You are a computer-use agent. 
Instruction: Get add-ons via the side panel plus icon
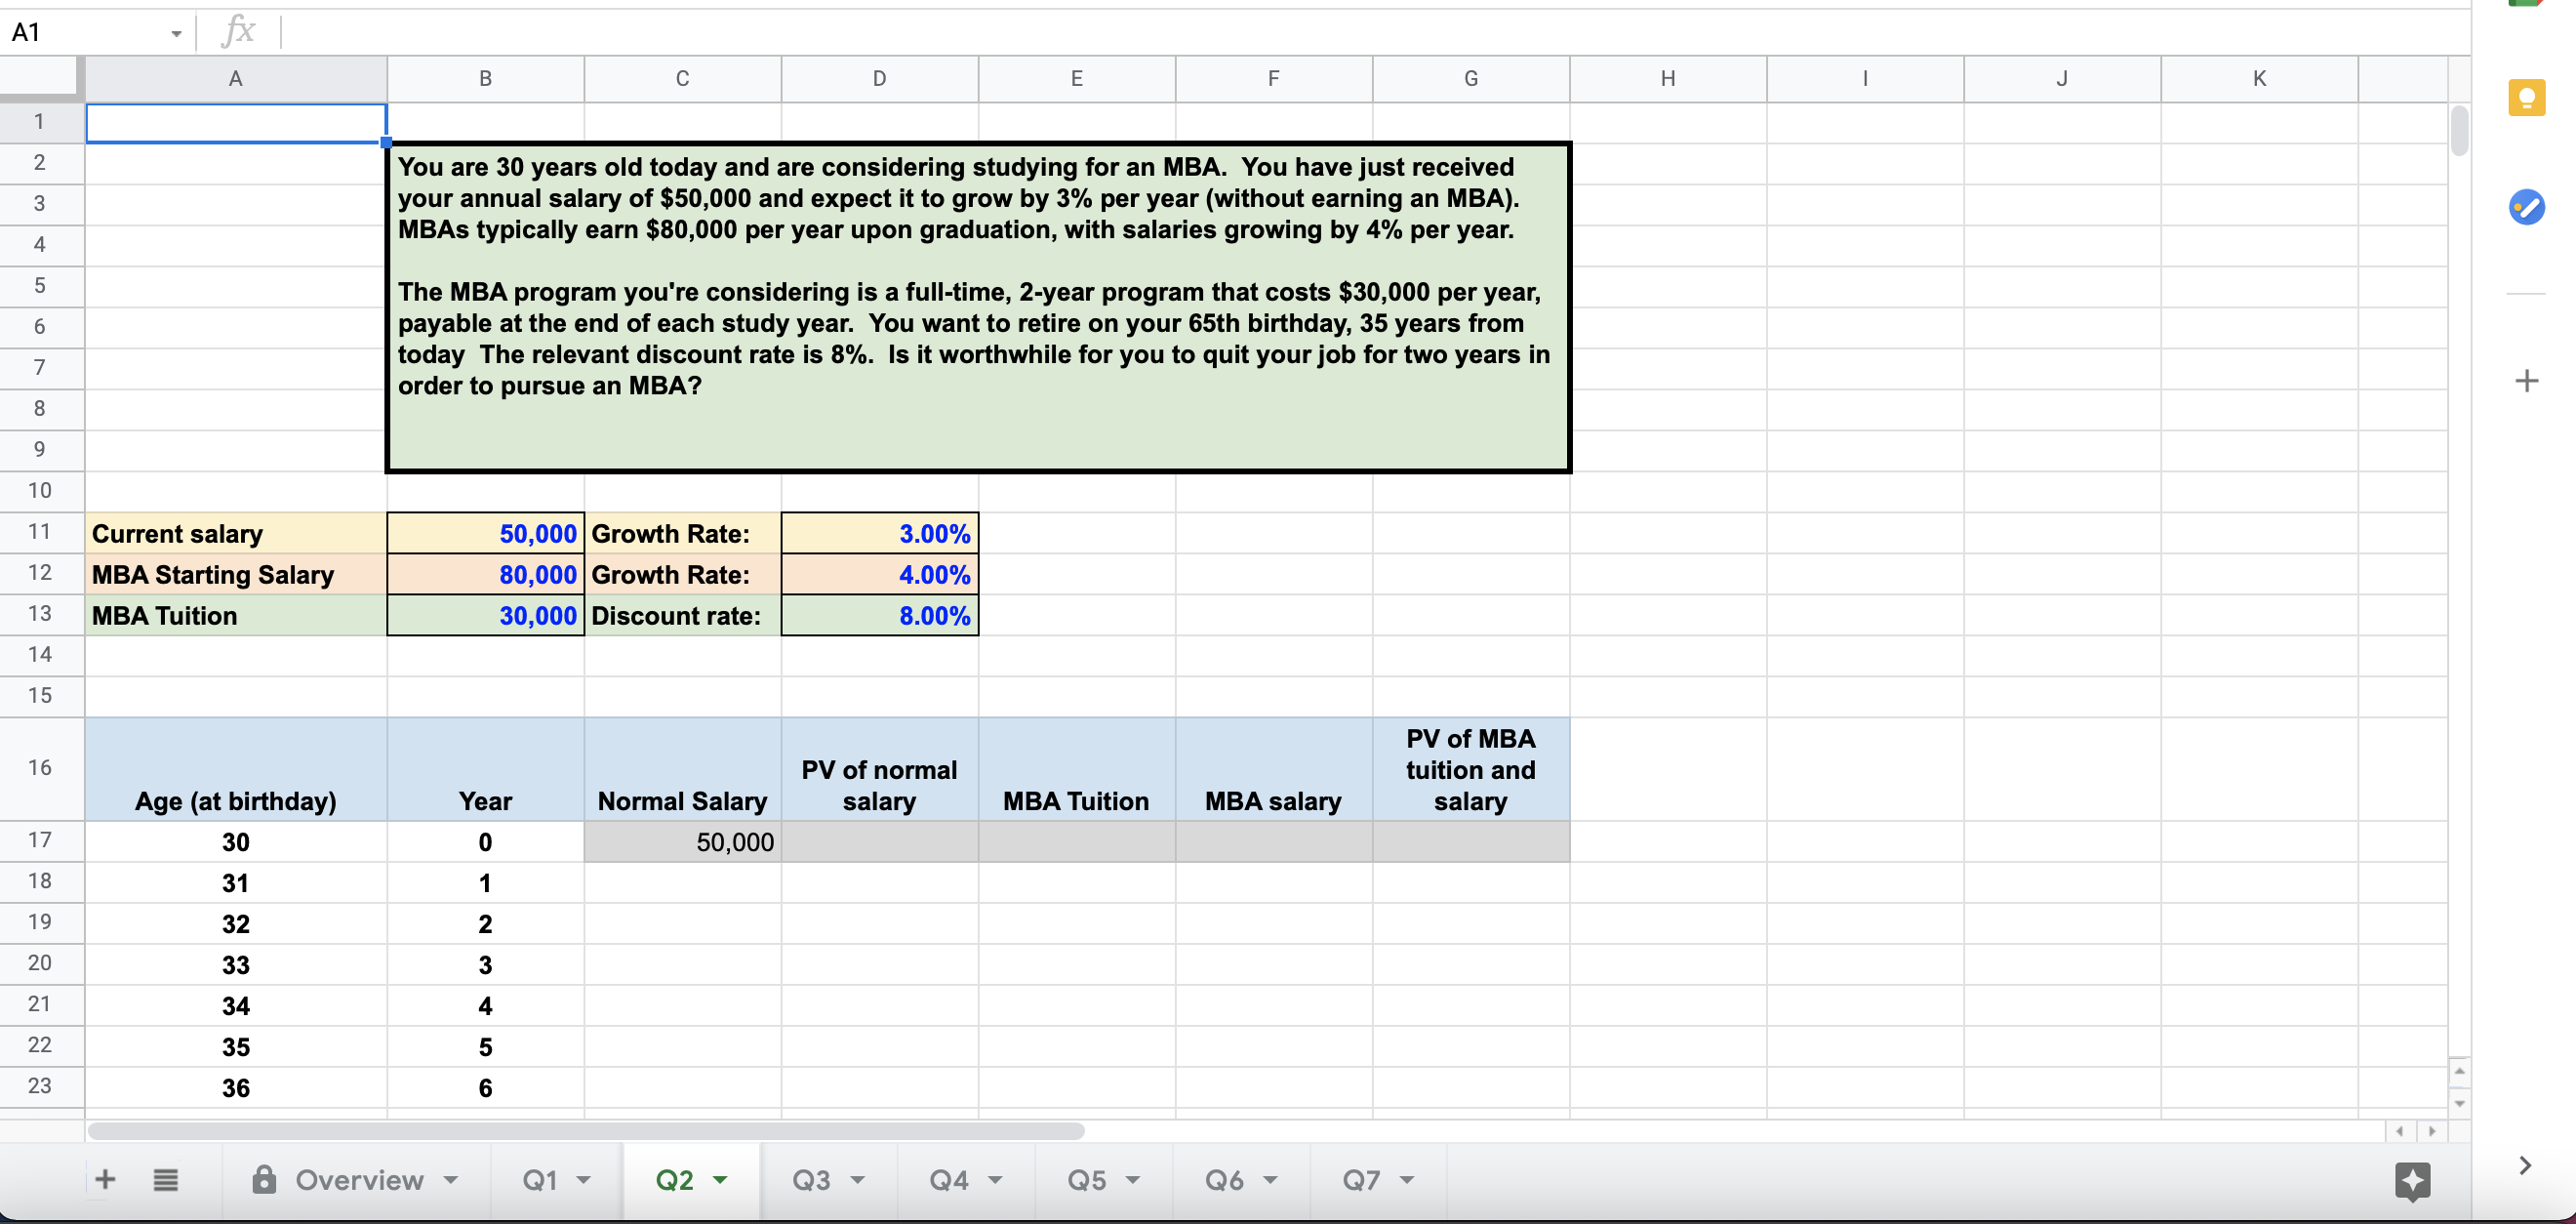2528,379
